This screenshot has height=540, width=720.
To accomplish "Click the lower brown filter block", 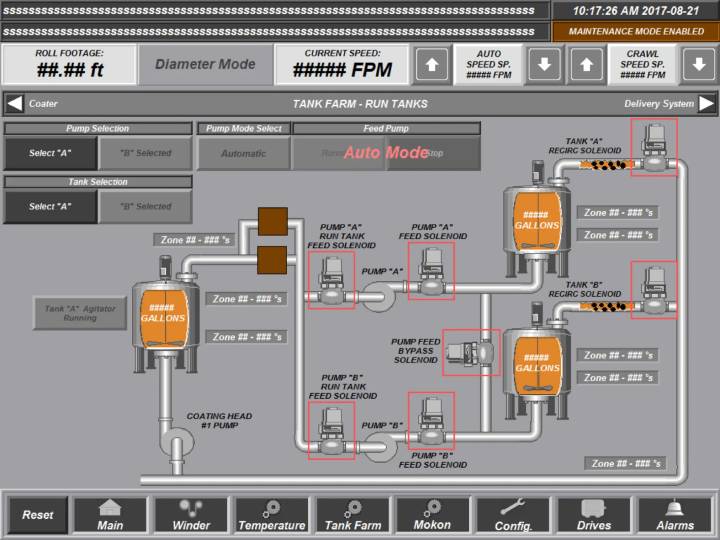I will [x=272, y=260].
